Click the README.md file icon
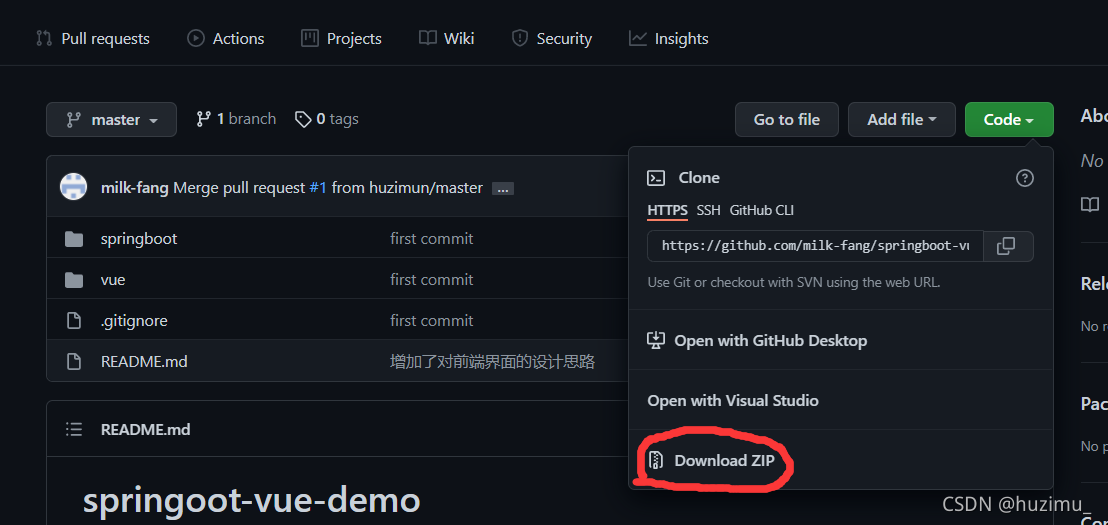 pos(73,362)
